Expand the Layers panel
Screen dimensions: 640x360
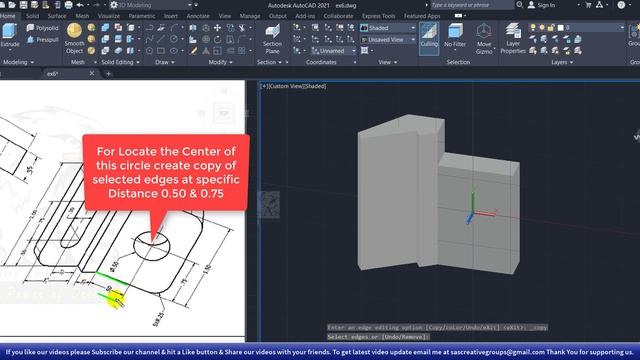click(x=562, y=62)
